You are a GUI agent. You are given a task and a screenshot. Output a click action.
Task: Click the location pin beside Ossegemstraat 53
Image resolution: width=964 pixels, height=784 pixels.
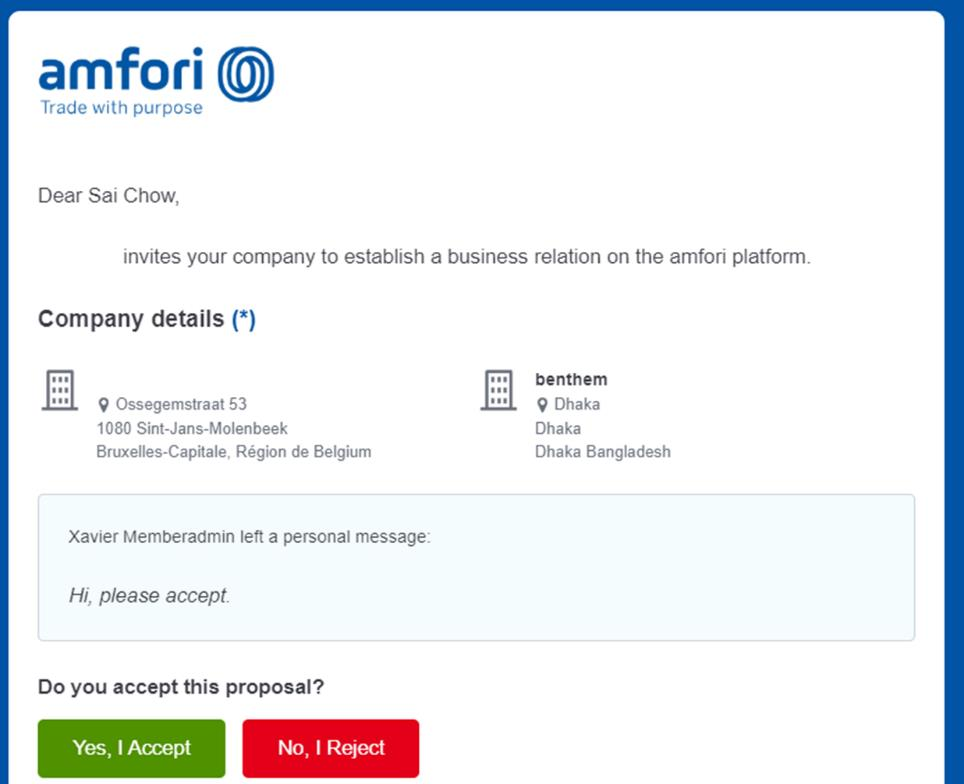(103, 405)
